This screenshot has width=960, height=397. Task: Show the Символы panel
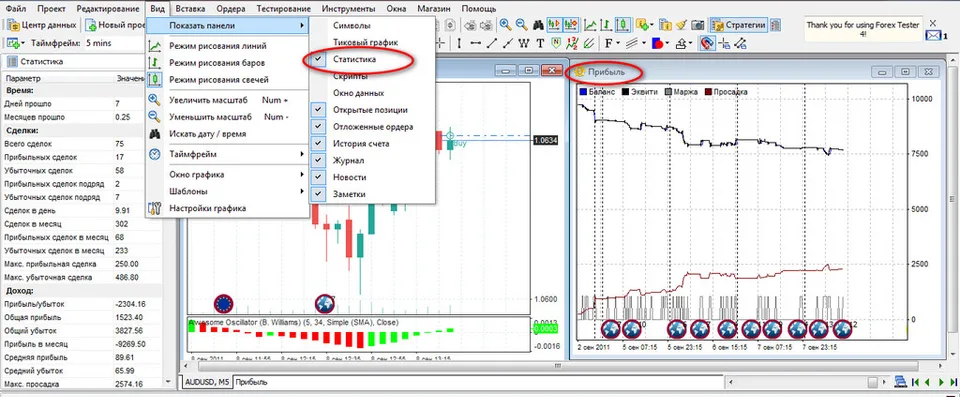pos(372,26)
